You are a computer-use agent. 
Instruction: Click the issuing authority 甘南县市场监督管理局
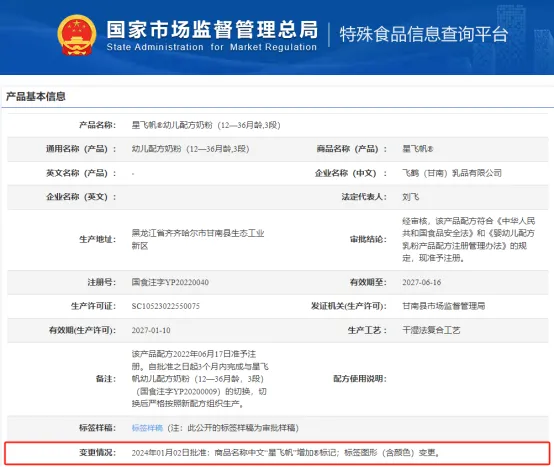click(443, 306)
